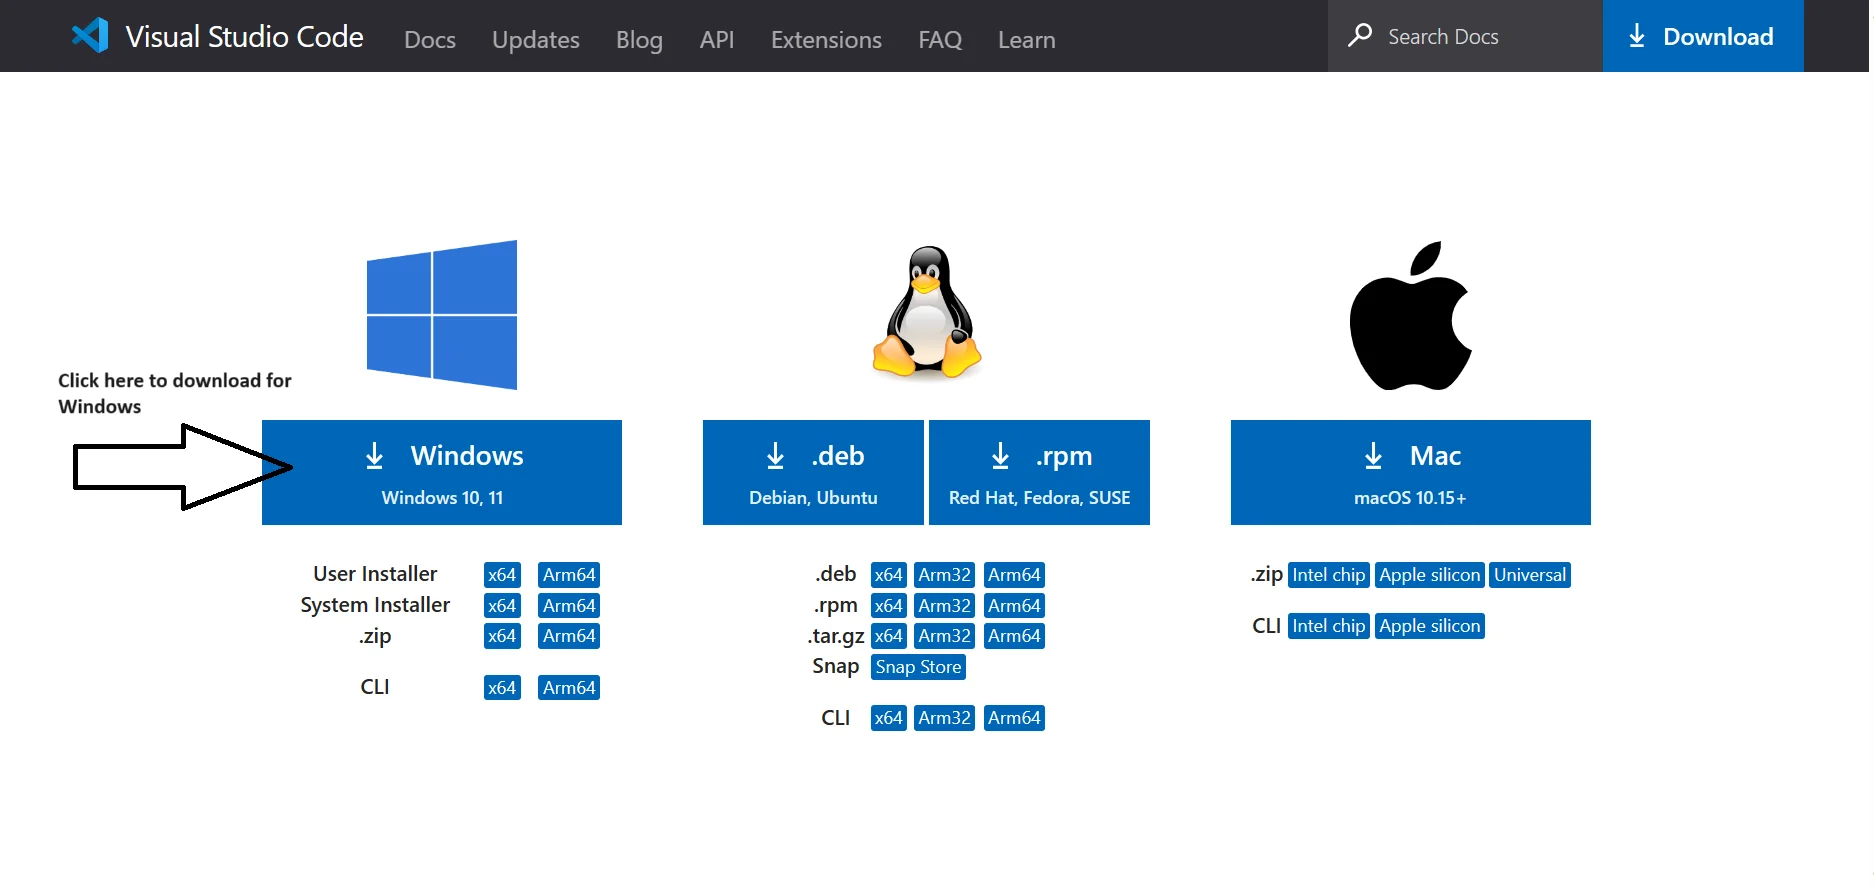Click the search magnifier icon
The height and width of the screenshot is (891, 1874).
[1359, 36]
